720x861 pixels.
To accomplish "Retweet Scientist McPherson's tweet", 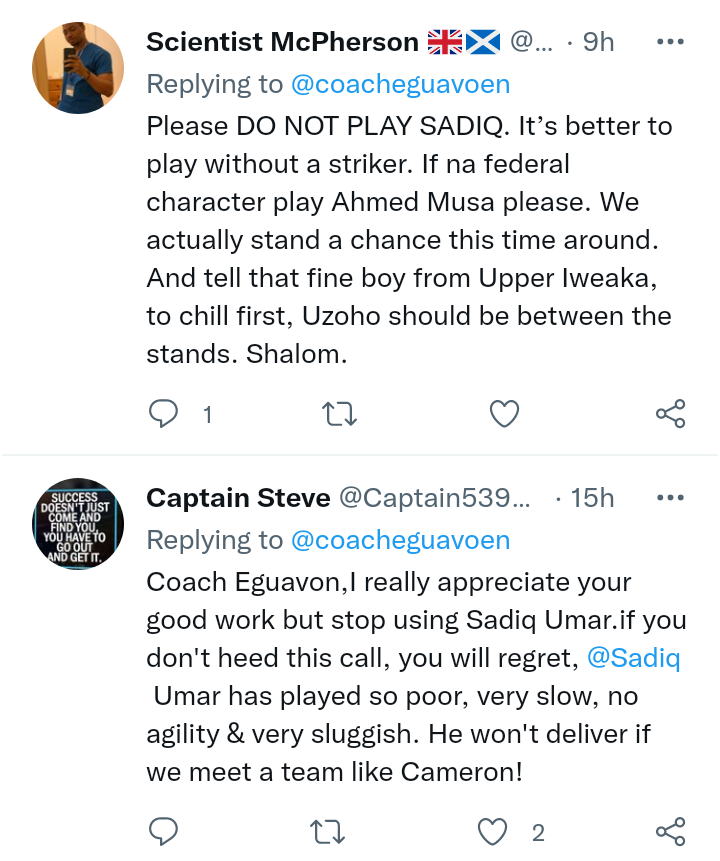I will pos(340,414).
